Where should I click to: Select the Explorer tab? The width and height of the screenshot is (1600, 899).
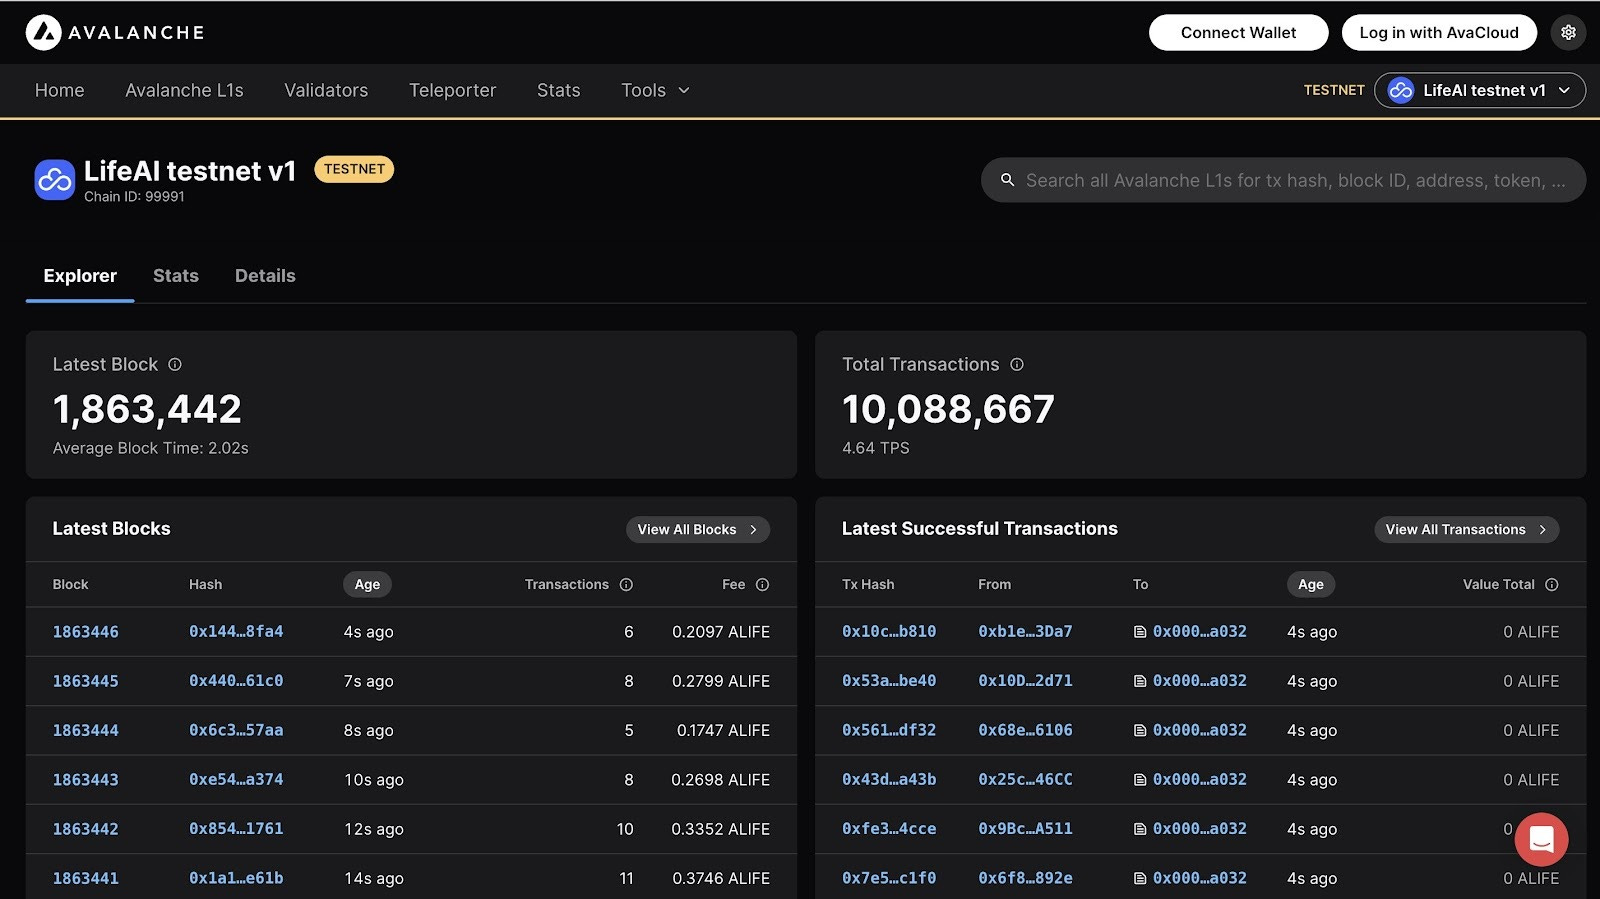pos(80,276)
